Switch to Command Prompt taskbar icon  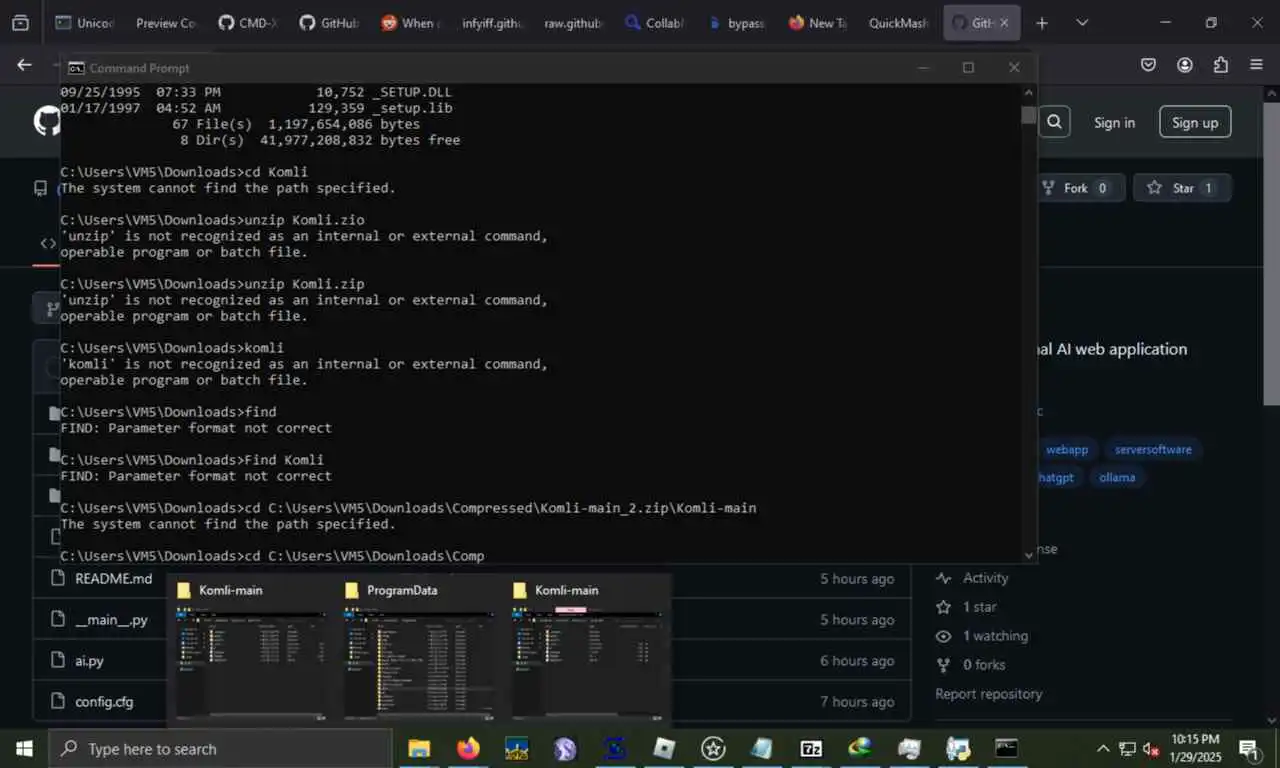[1006, 748]
